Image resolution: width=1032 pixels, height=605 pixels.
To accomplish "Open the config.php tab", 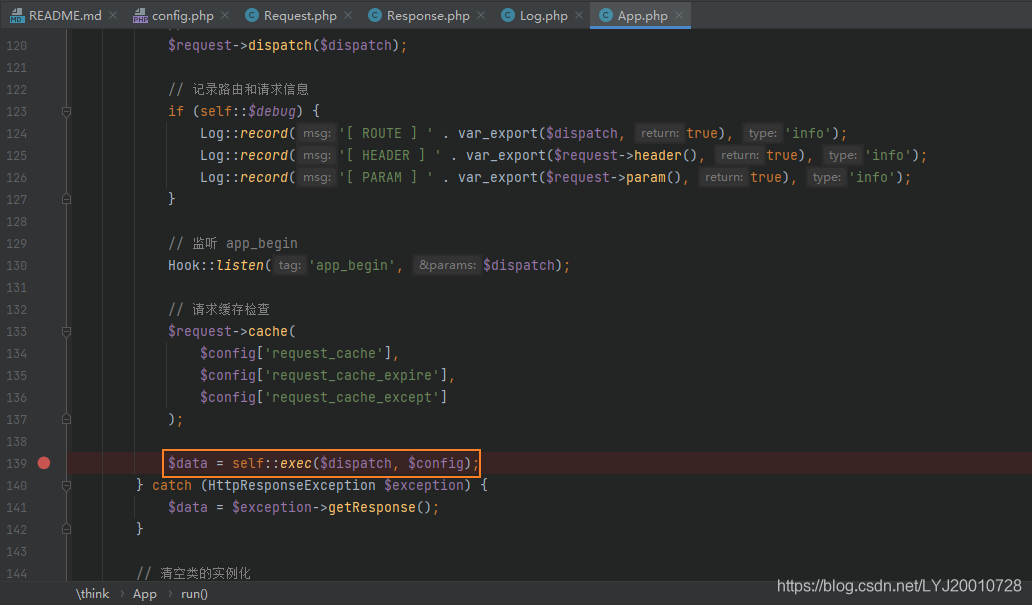I will point(182,15).
